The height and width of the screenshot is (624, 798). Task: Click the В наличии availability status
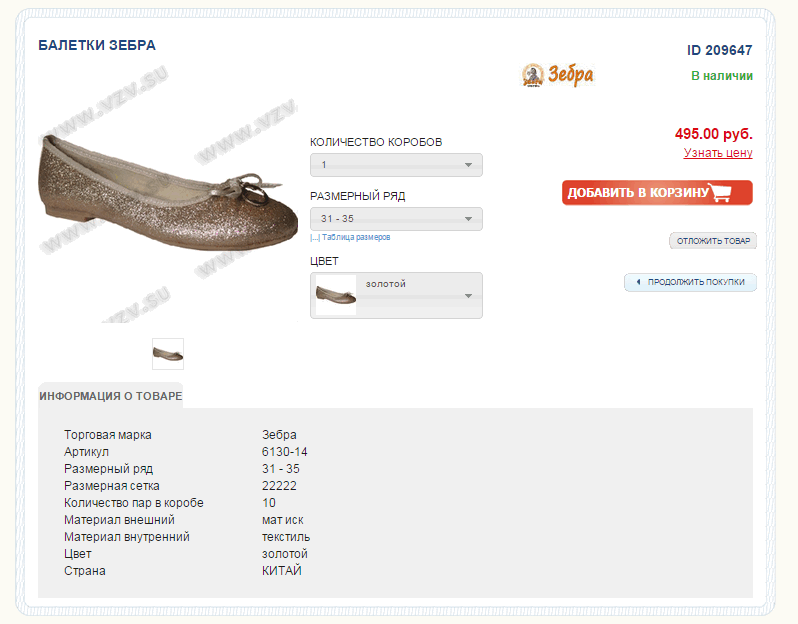721,76
